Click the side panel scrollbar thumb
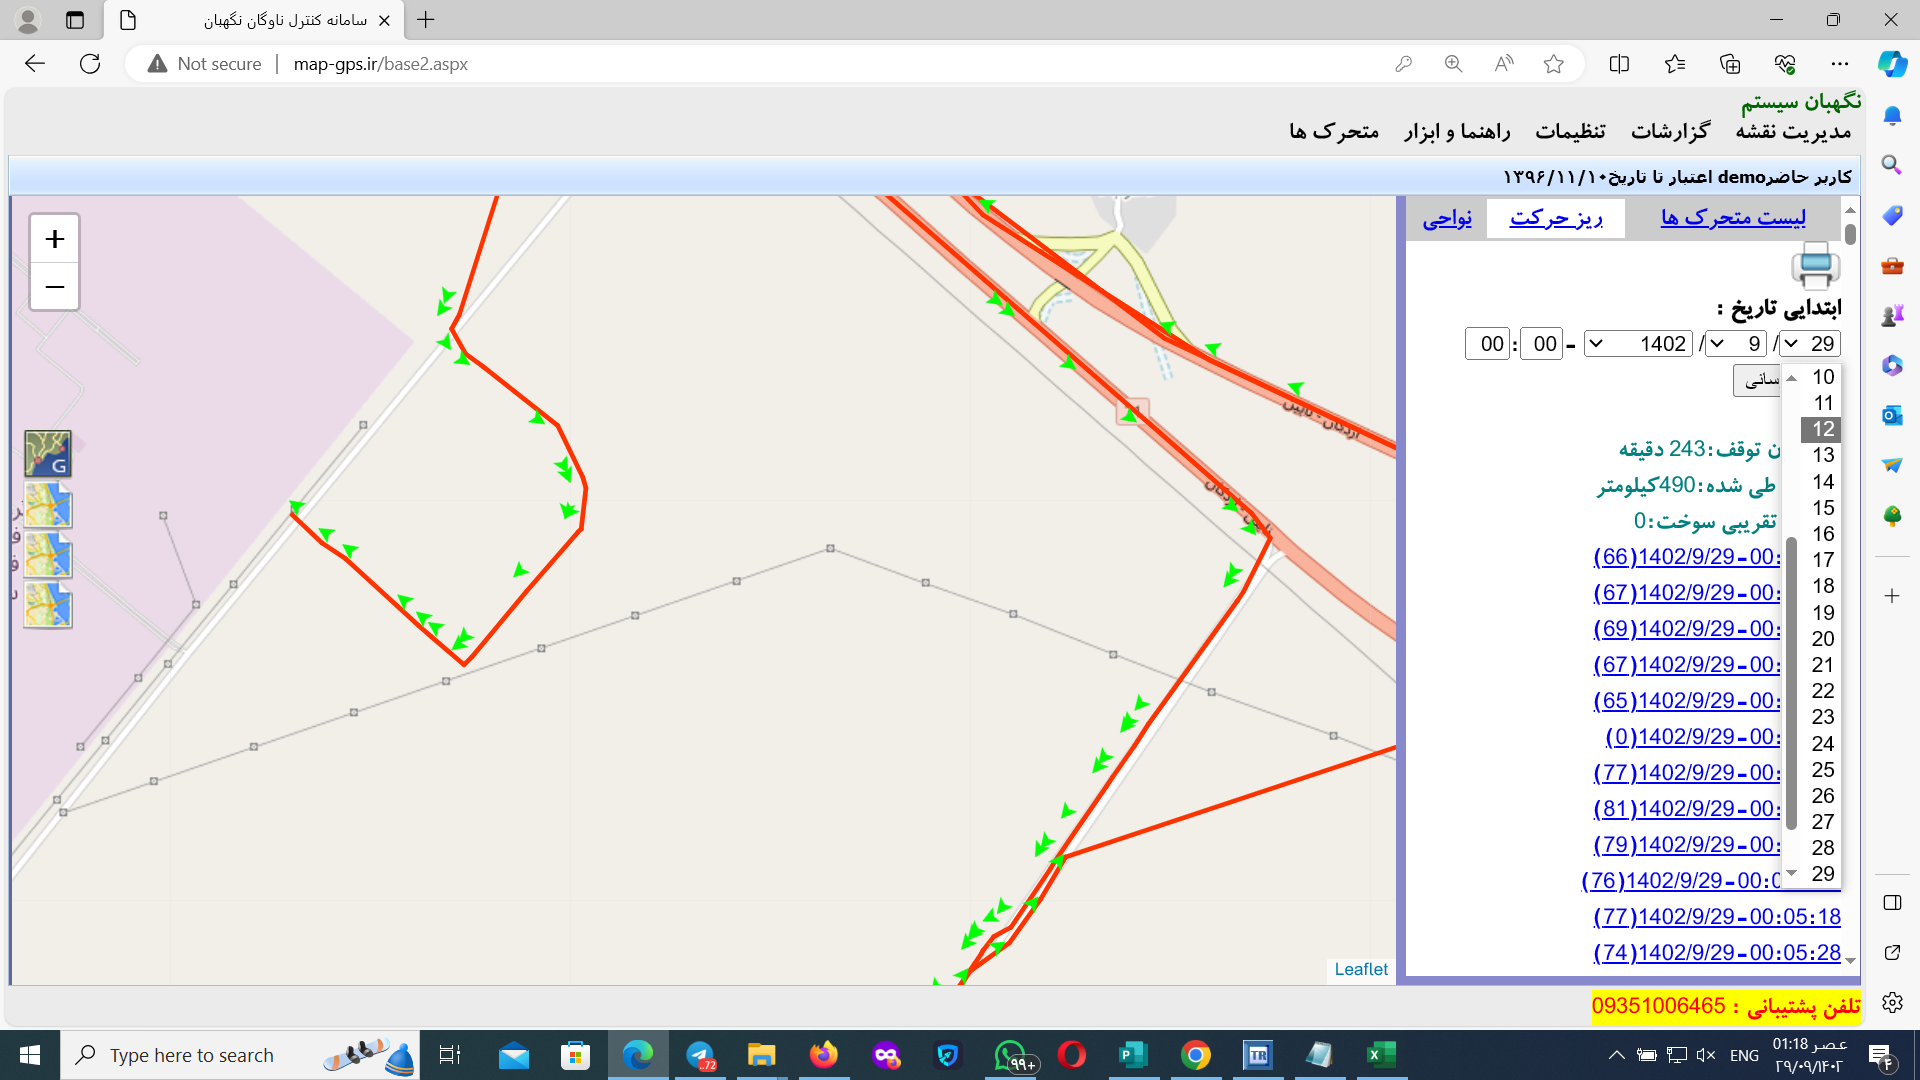1920x1080 pixels. [1850, 234]
